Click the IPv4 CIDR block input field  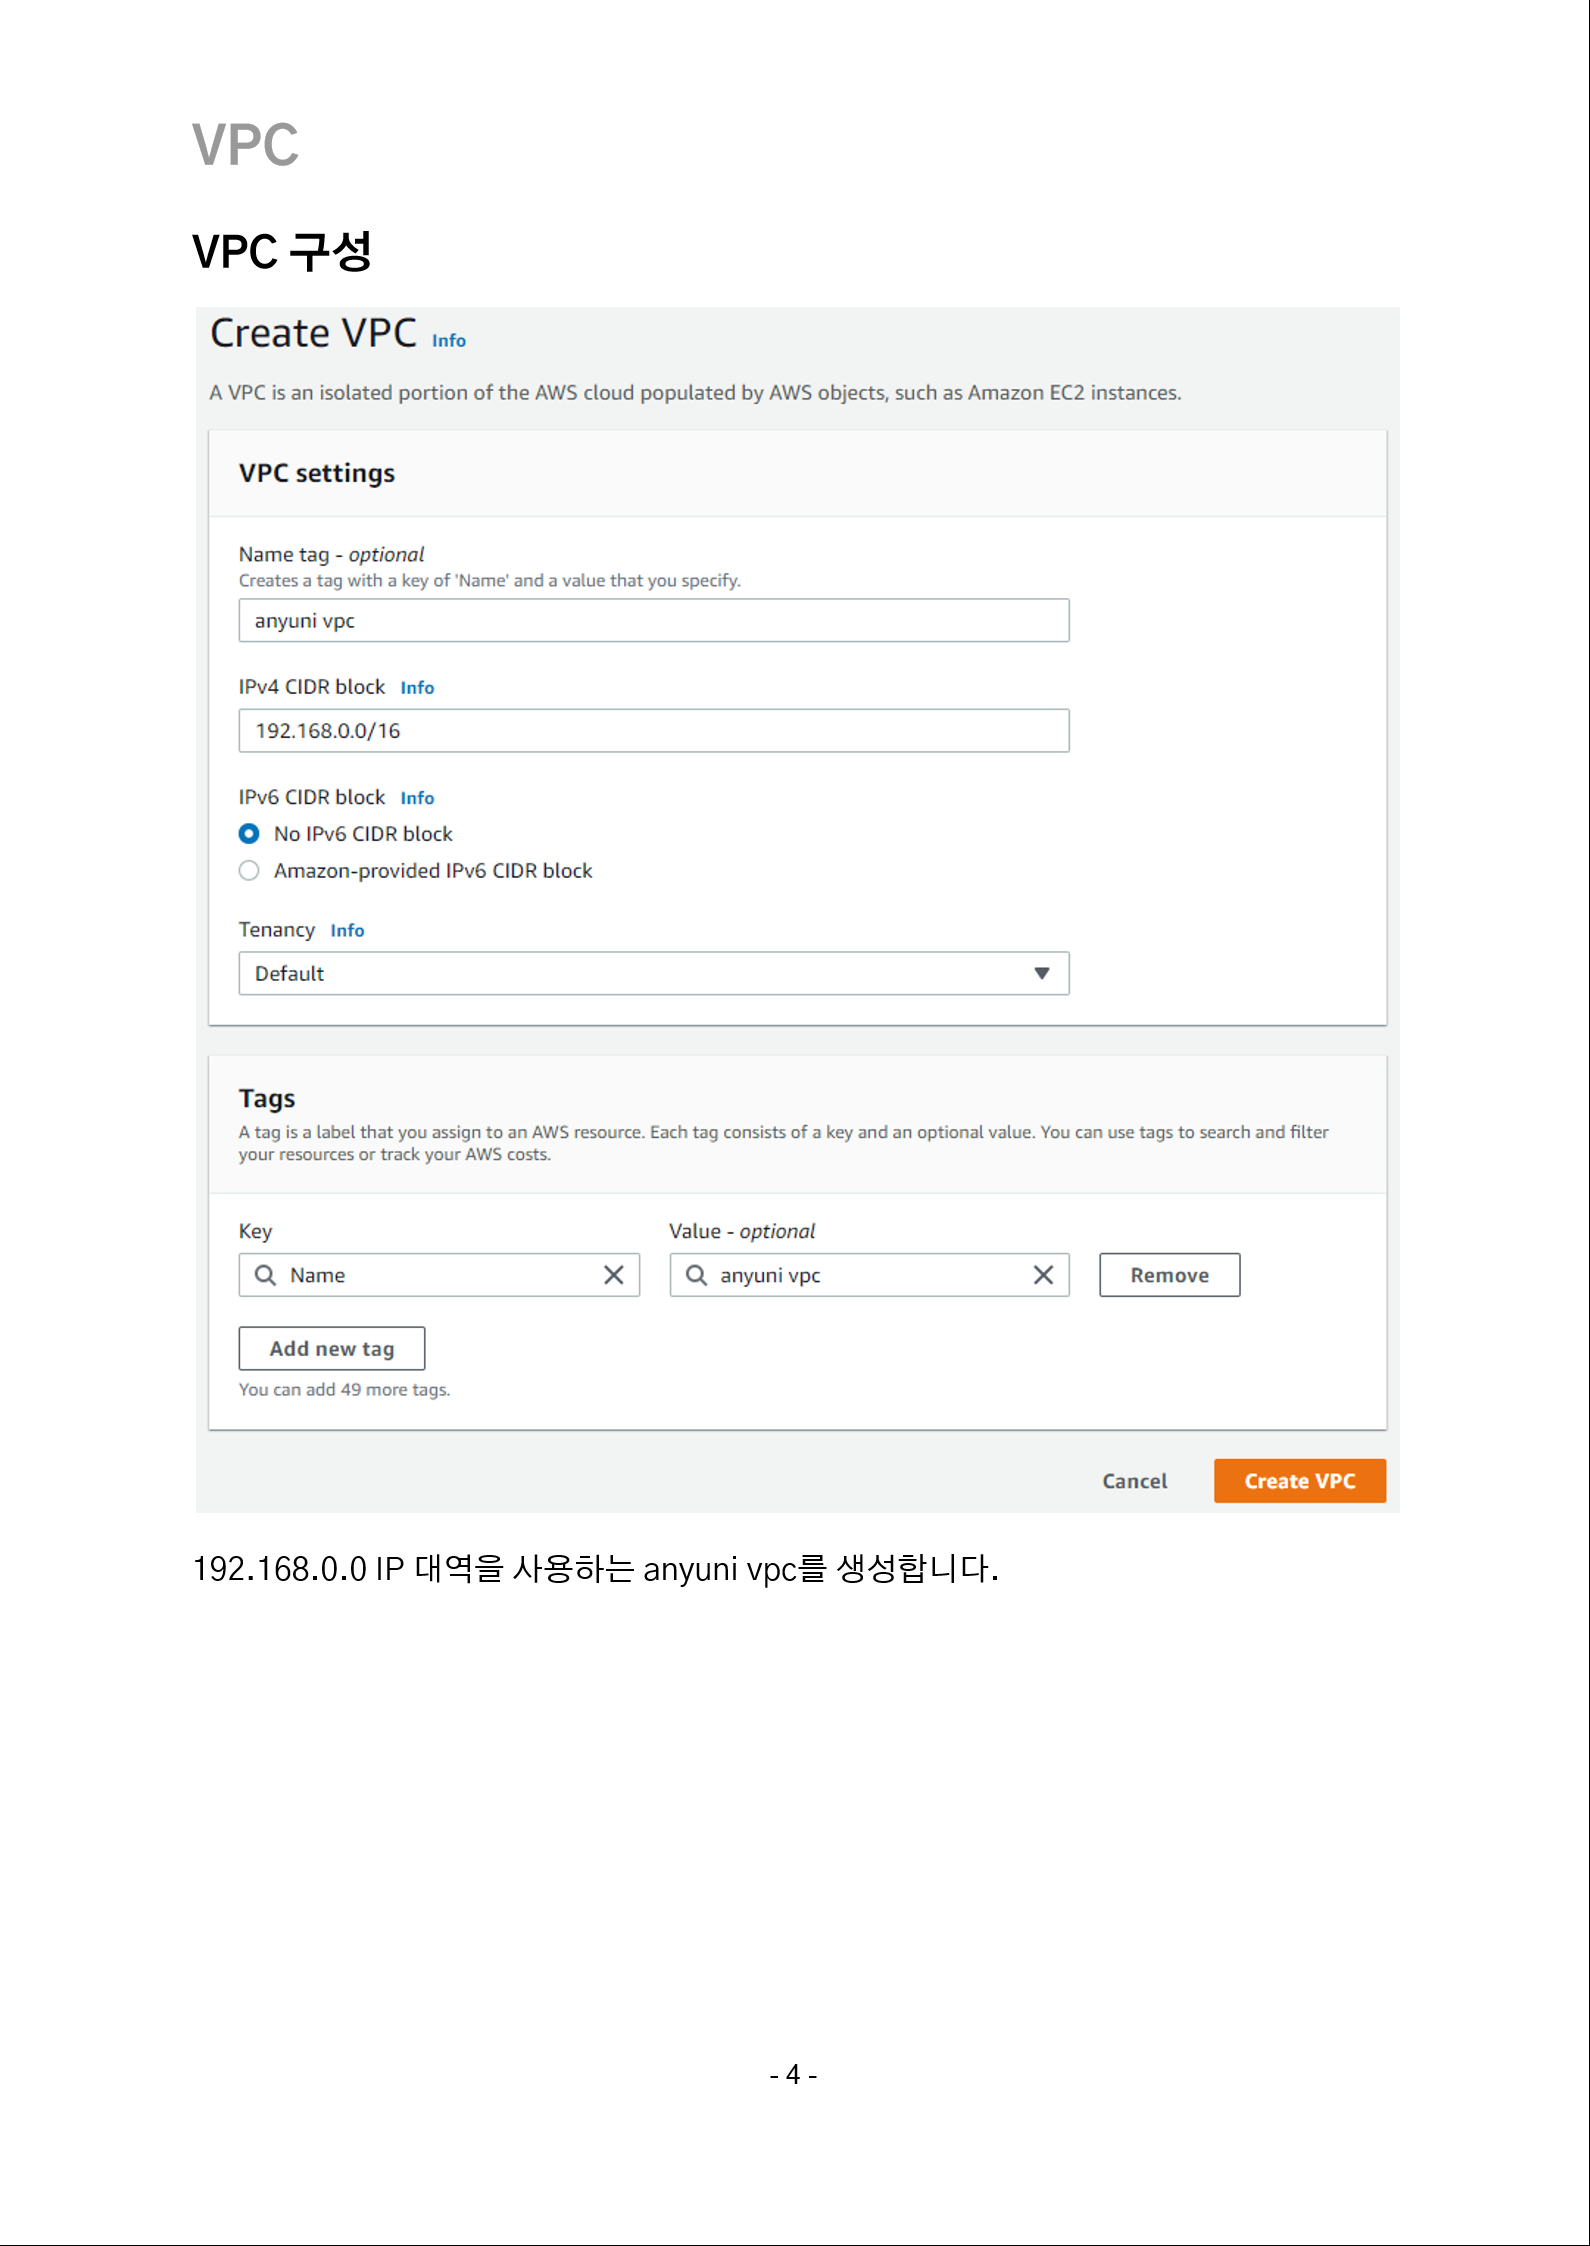click(x=654, y=731)
